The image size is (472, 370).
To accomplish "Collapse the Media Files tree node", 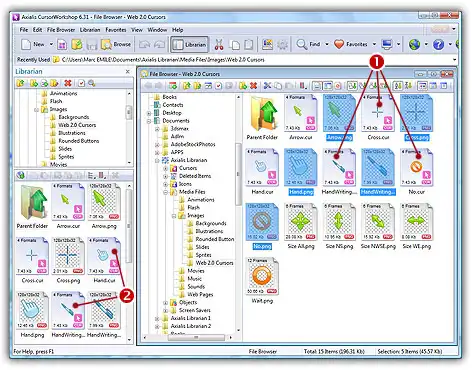I will click(x=165, y=192).
